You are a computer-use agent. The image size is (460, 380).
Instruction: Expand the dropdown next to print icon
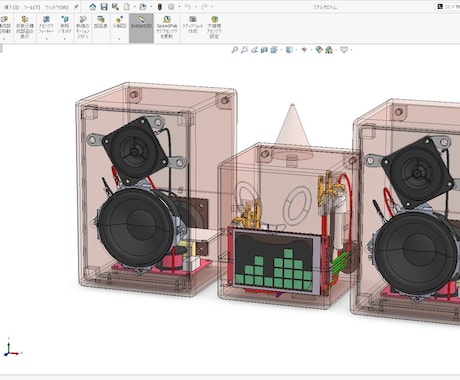pos(151,7)
